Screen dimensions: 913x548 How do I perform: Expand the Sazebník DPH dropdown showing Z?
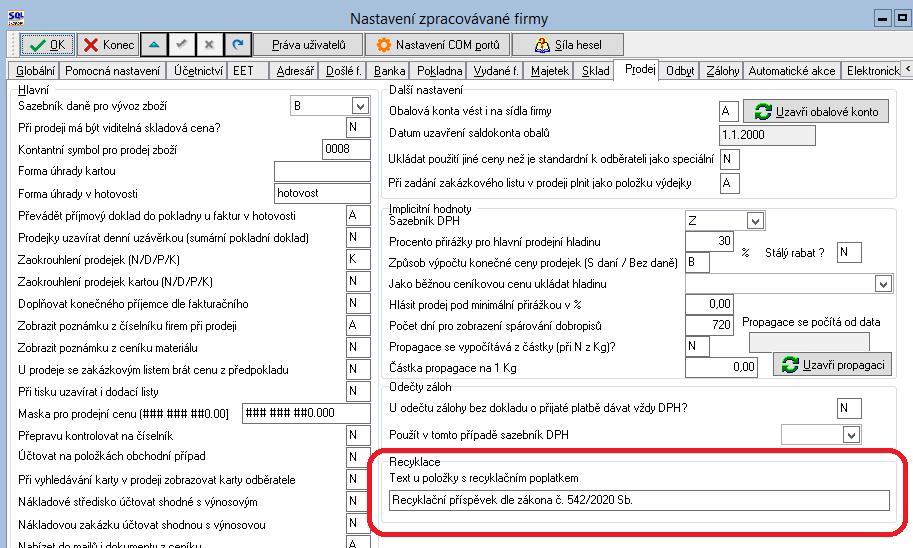[x=755, y=221]
